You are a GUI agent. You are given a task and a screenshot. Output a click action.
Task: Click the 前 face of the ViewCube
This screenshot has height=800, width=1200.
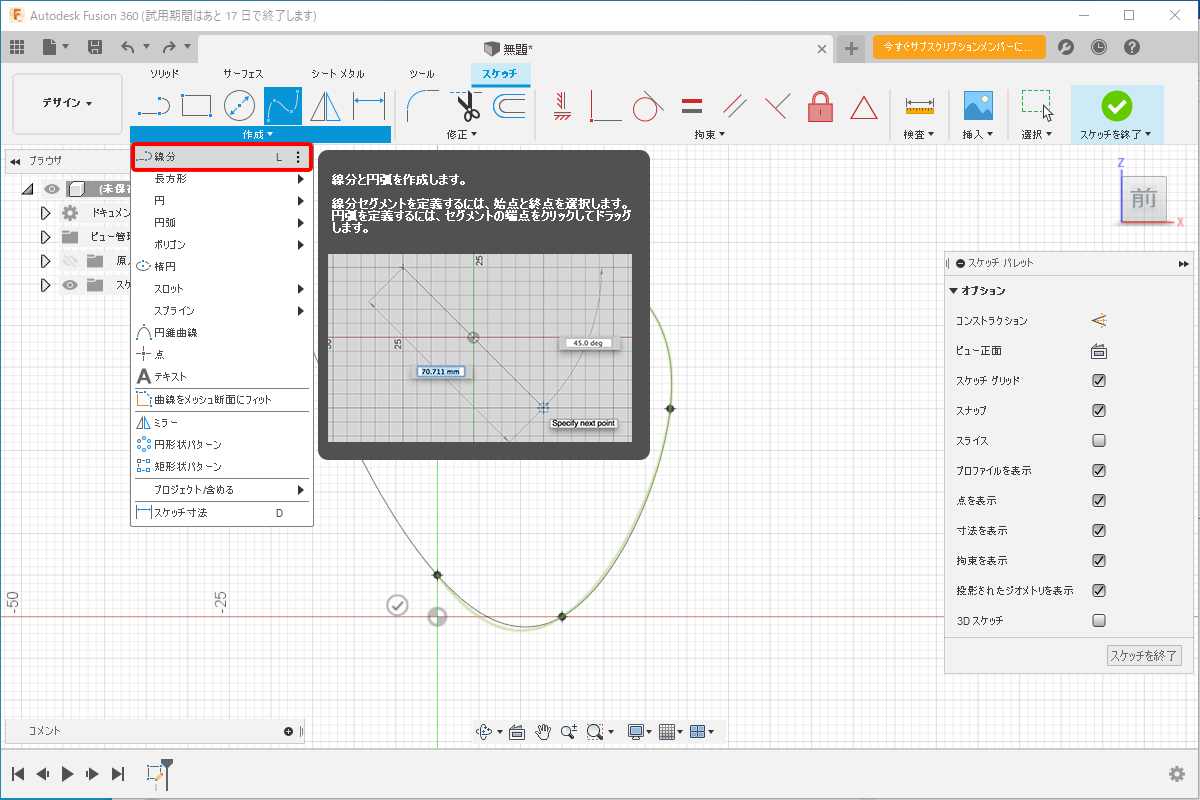pos(1144,199)
